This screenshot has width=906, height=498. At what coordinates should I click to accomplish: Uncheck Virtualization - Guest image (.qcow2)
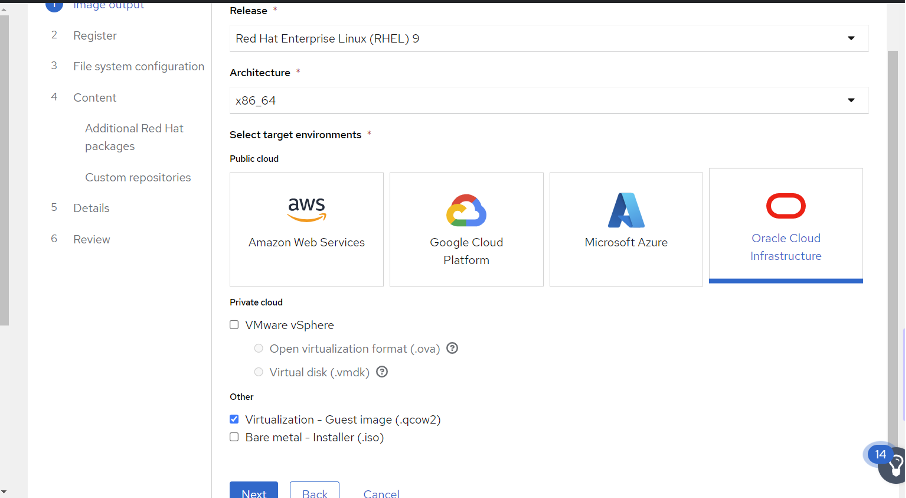pos(234,419)
